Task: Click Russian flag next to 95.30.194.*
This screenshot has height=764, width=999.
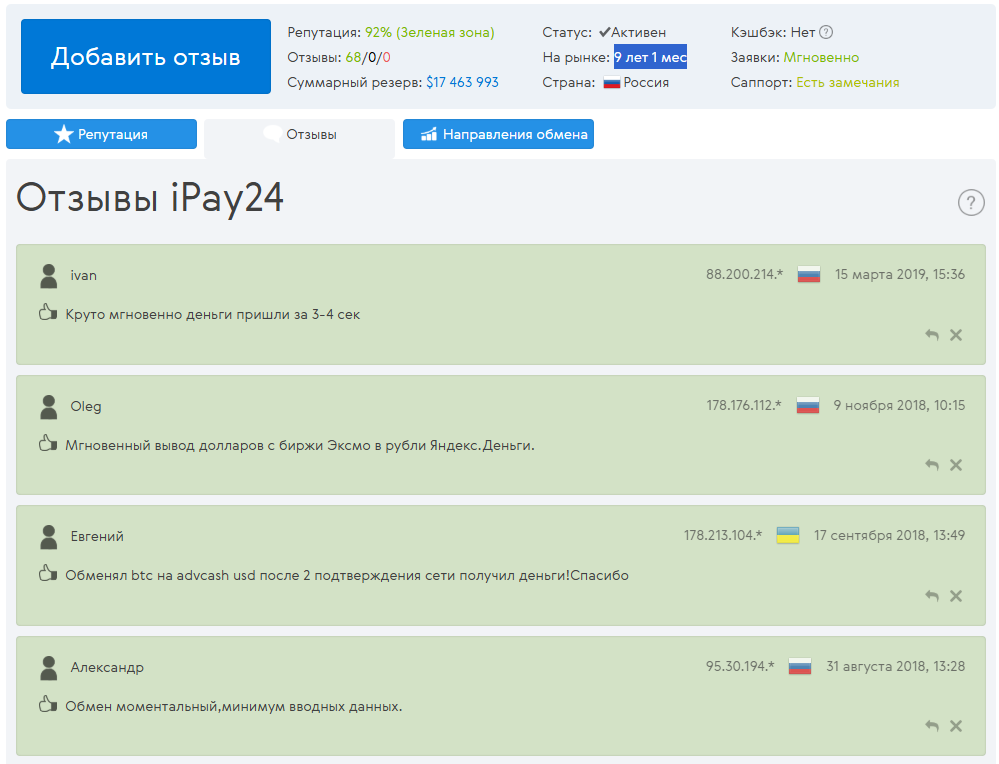Action: click(x=800, y=667)
